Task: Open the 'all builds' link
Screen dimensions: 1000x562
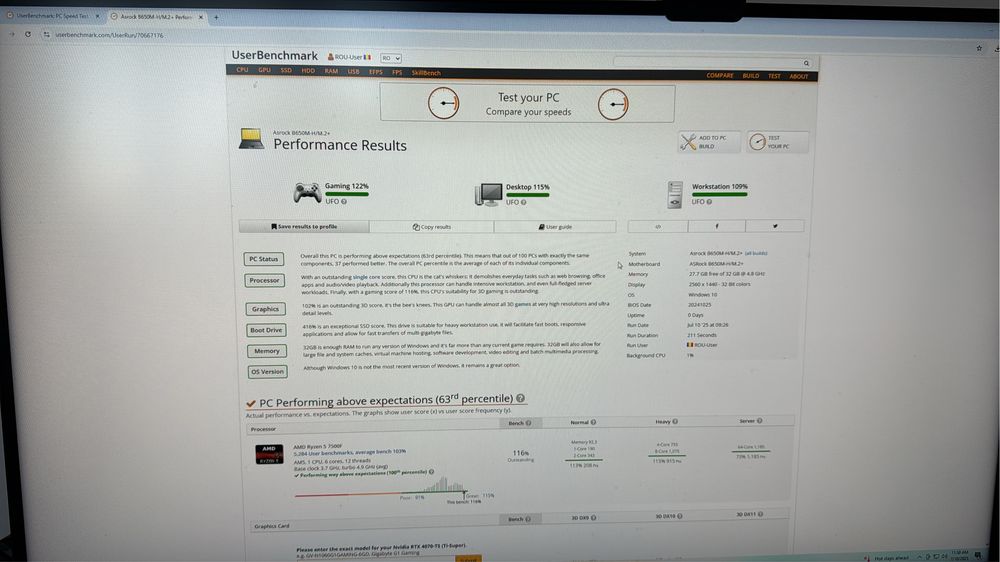Action: click(756, 253)
